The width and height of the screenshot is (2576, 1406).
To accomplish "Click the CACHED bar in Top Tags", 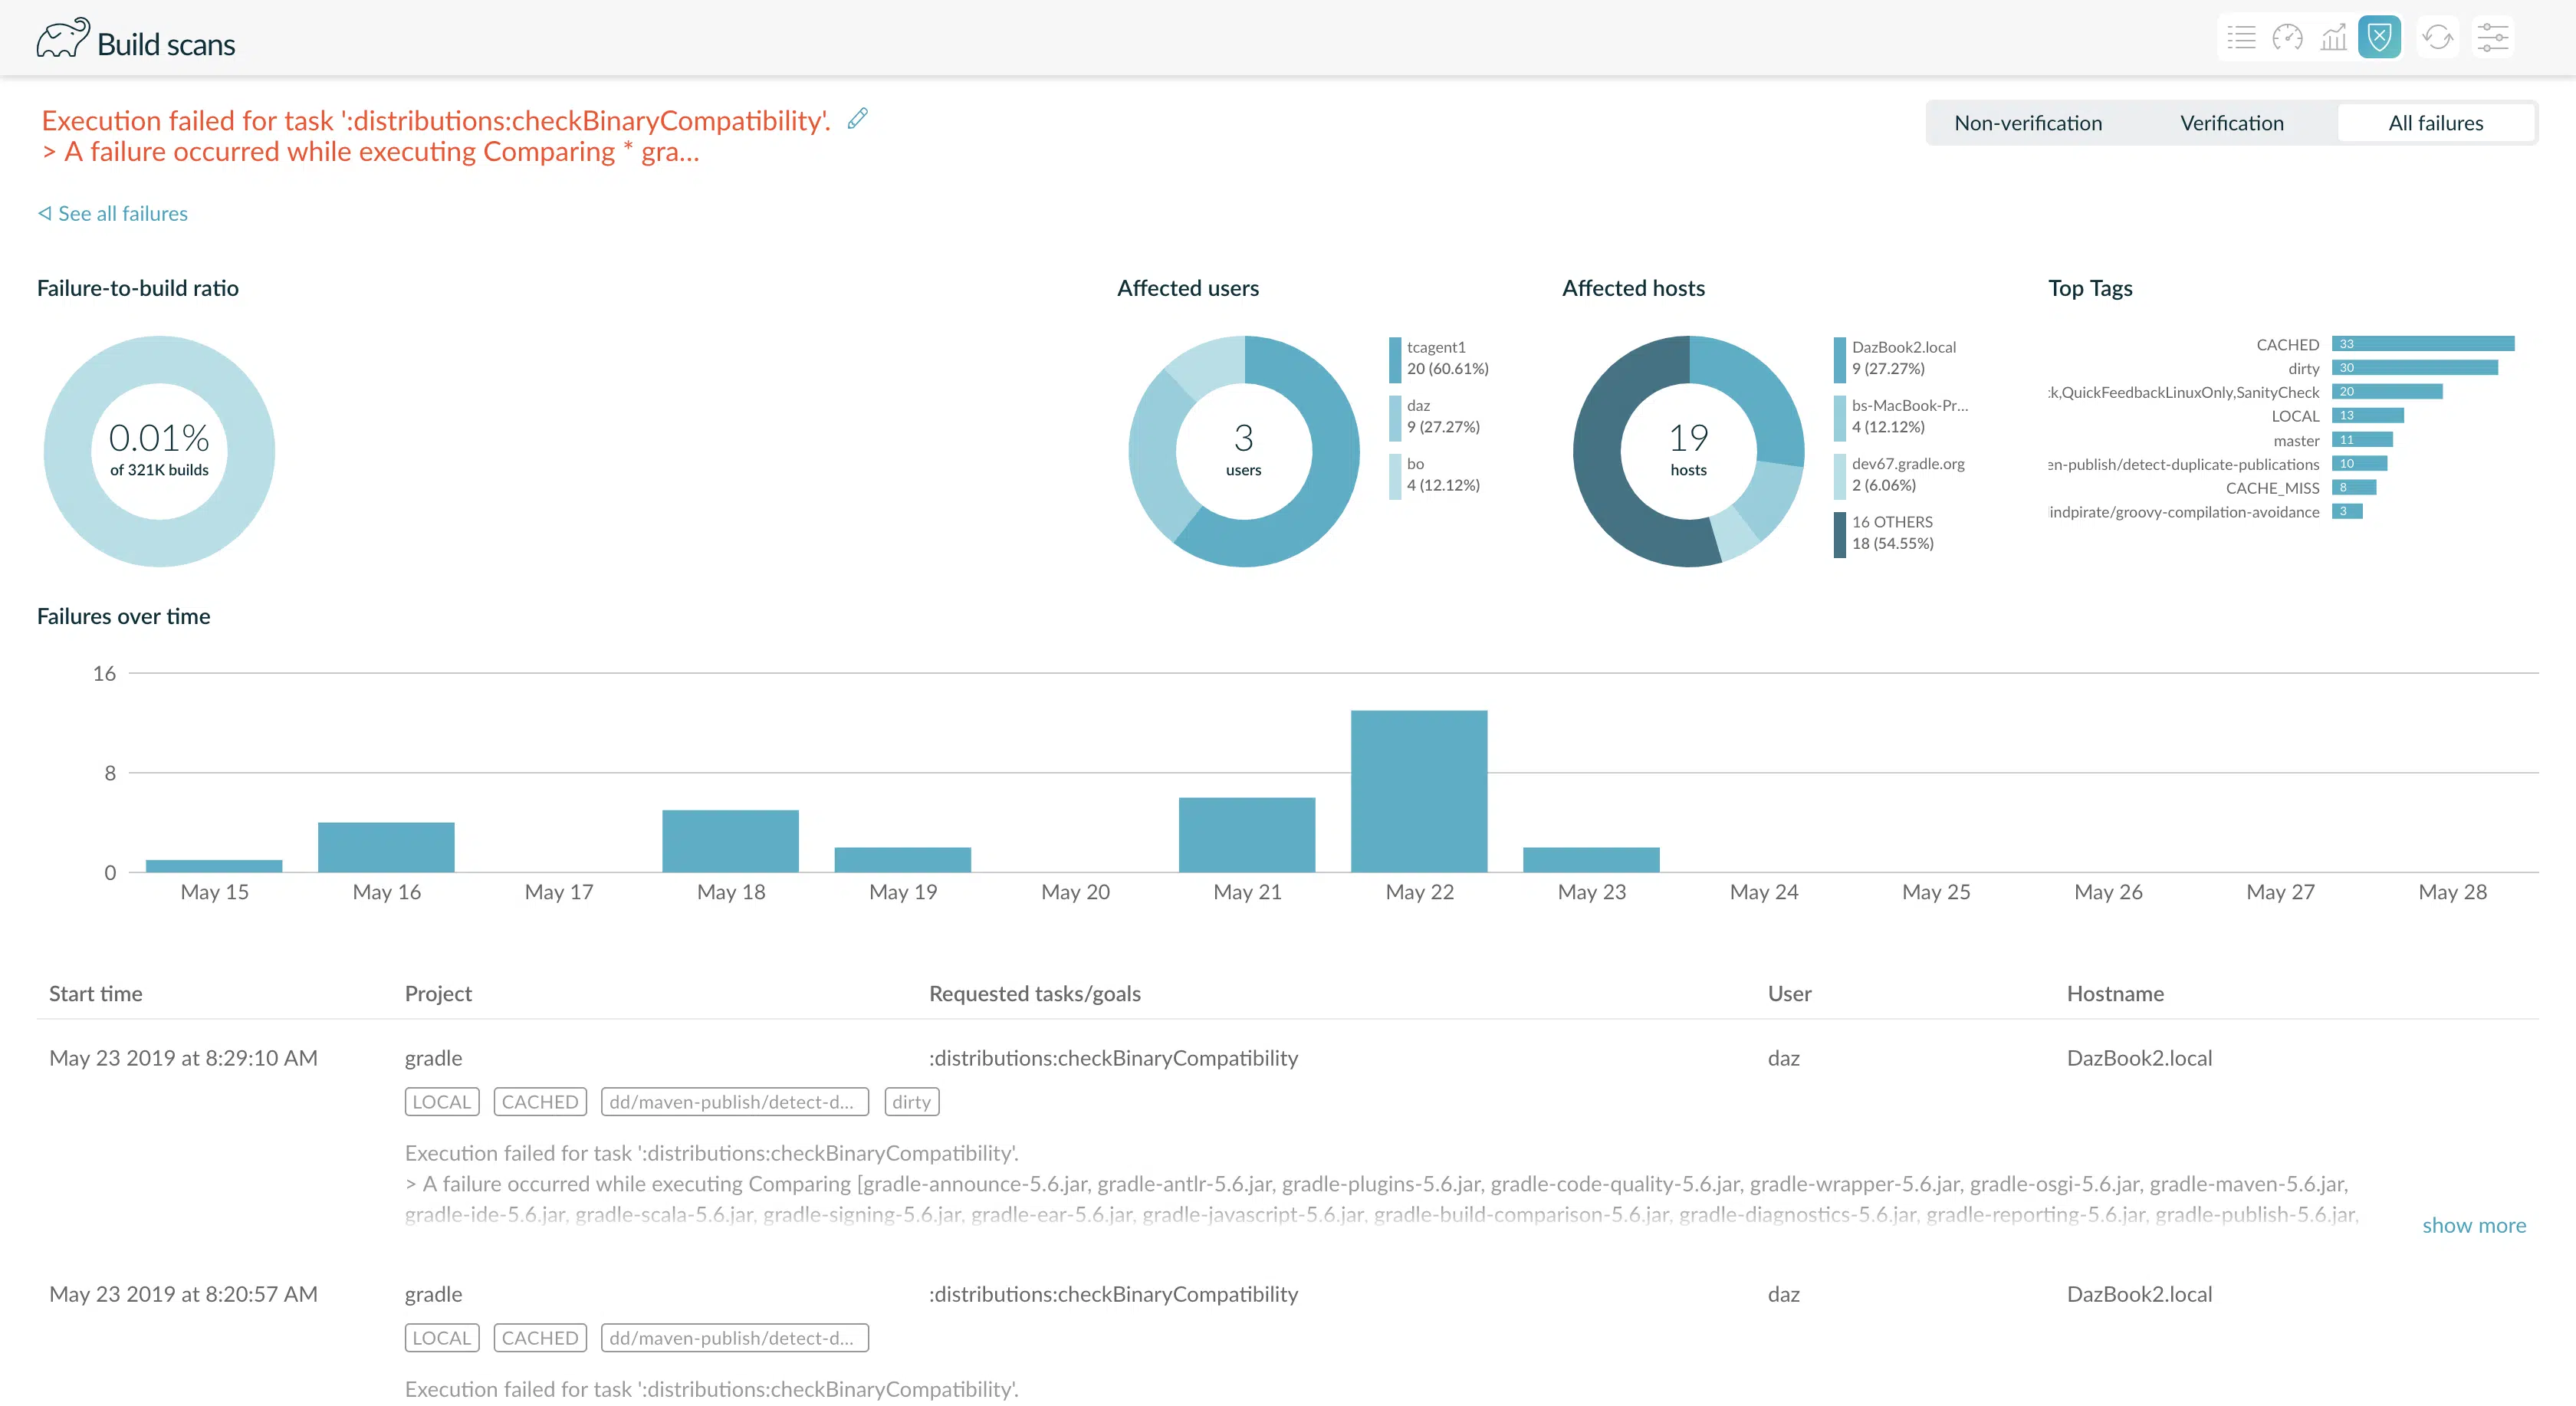I will point(2422,344).
